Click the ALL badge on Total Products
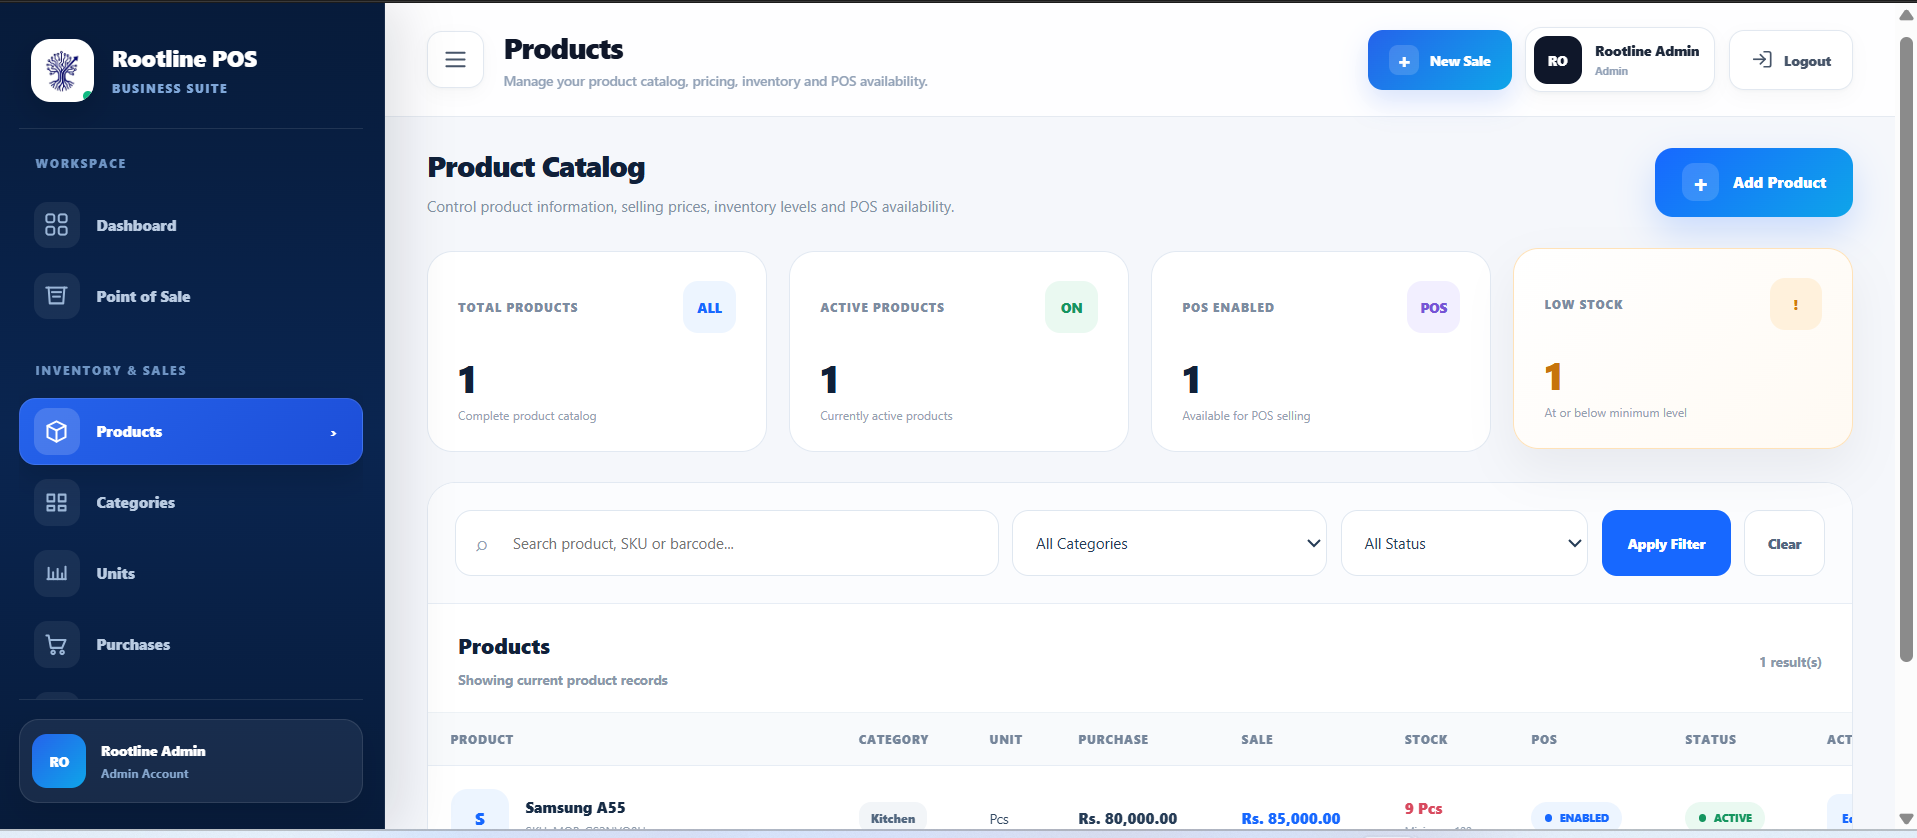 click(710, 307)
